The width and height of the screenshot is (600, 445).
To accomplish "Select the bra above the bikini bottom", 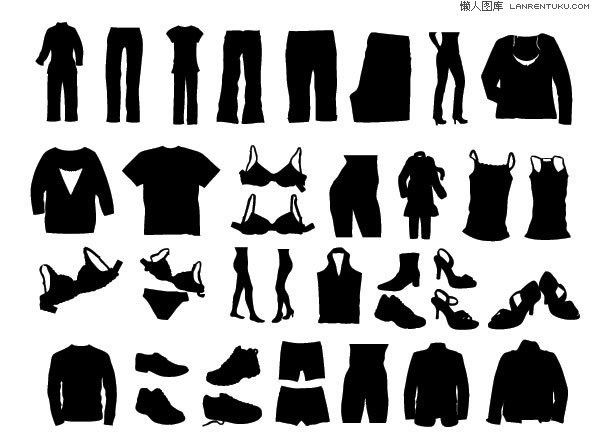I will click(x=173, y=271).
